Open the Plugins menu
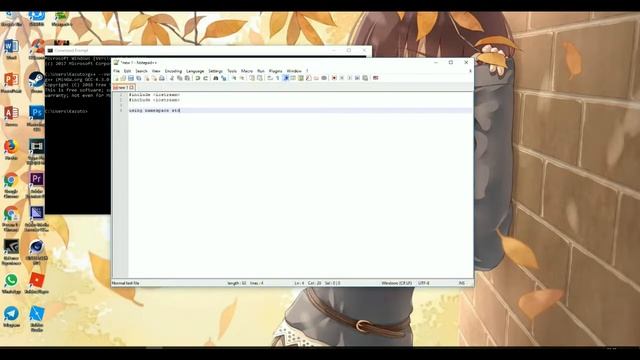Screen dimensions: 640x360 [x=276, y=71]
